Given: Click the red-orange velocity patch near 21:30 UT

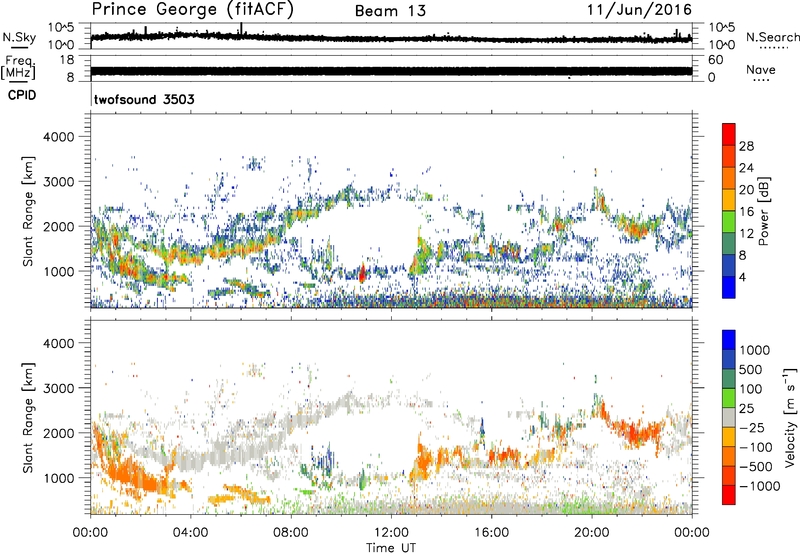Looking at the screenshot, I should [x=635, y=431].
